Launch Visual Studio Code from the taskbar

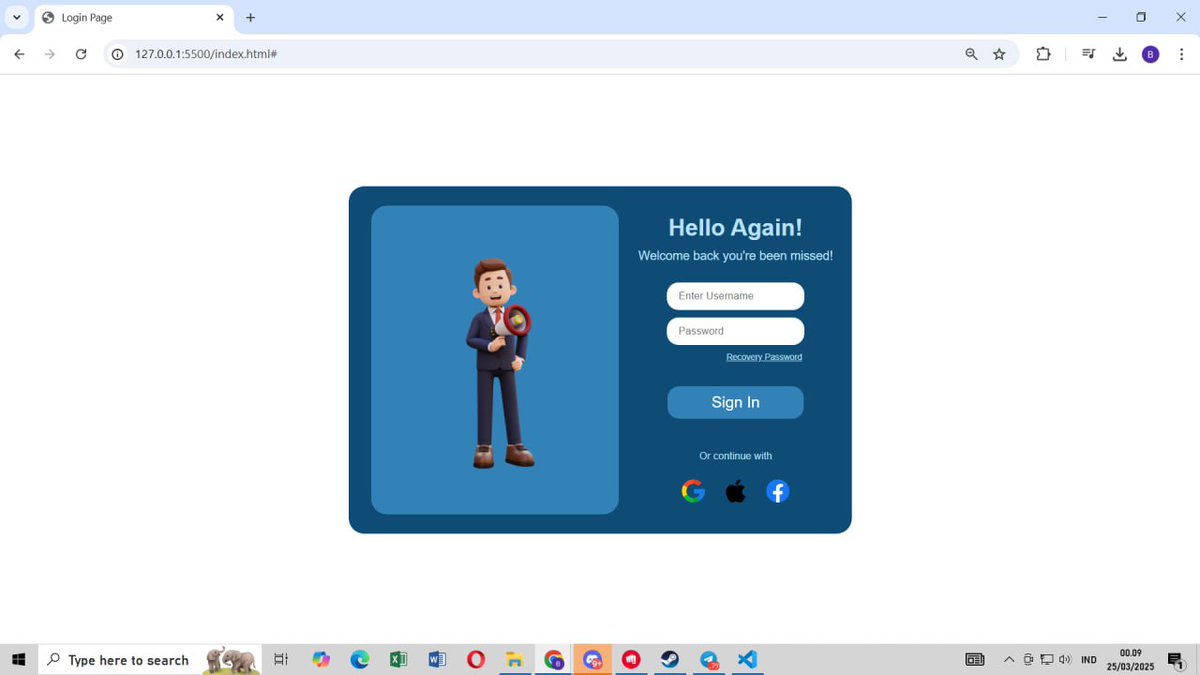tap(747, 659)
